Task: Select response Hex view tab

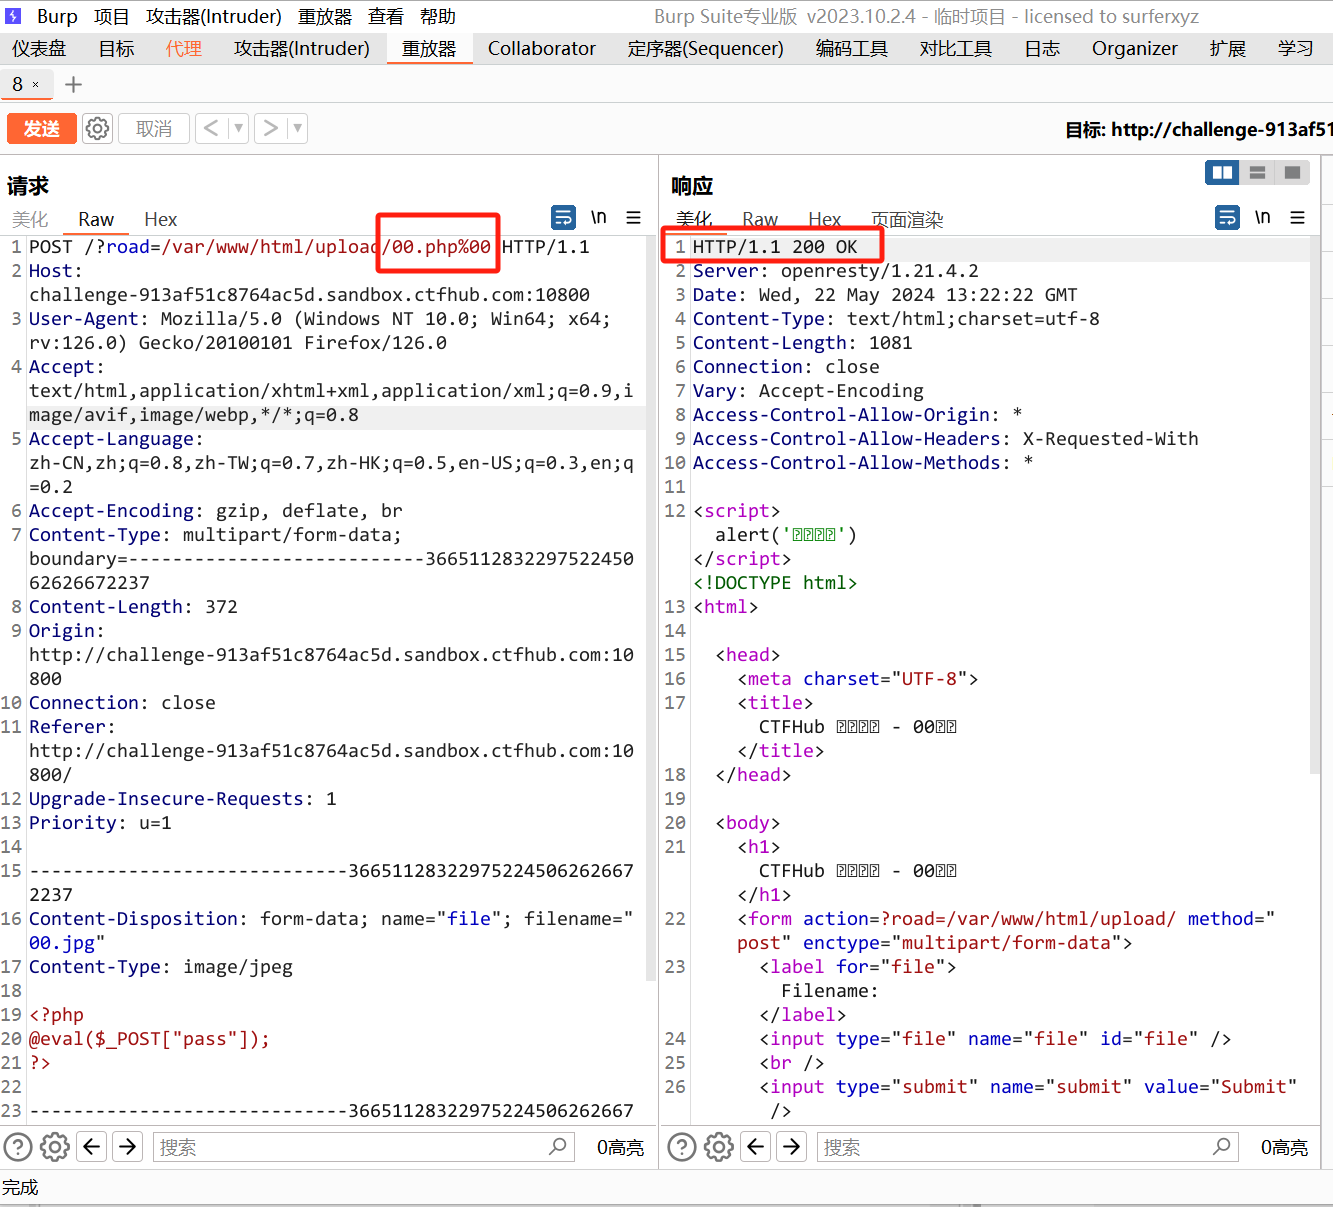Action: point(825,219)
